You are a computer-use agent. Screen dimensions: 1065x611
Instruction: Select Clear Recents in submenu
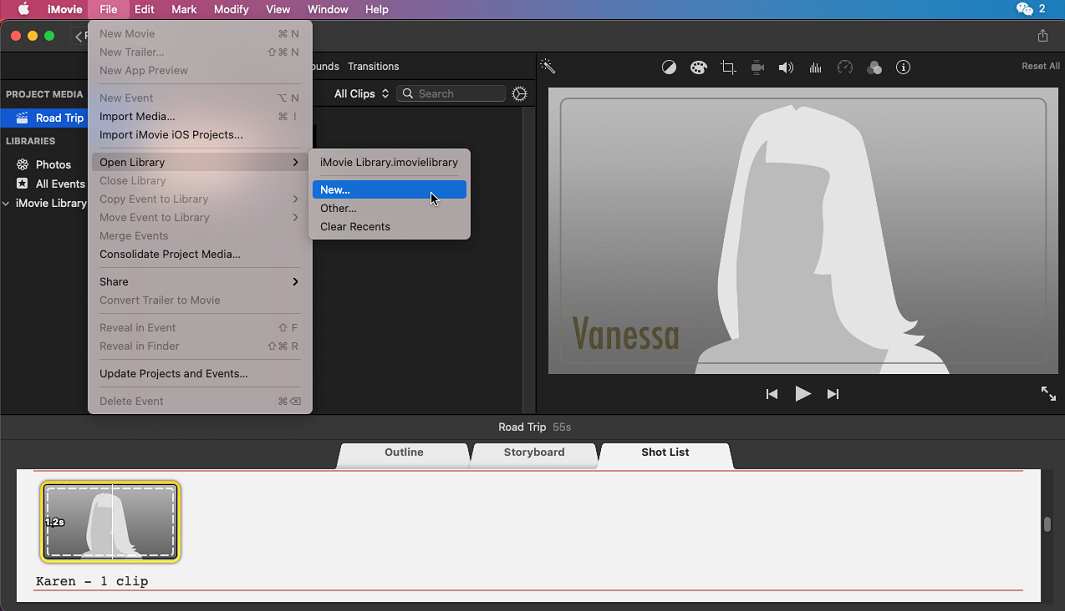coord(389,227)
